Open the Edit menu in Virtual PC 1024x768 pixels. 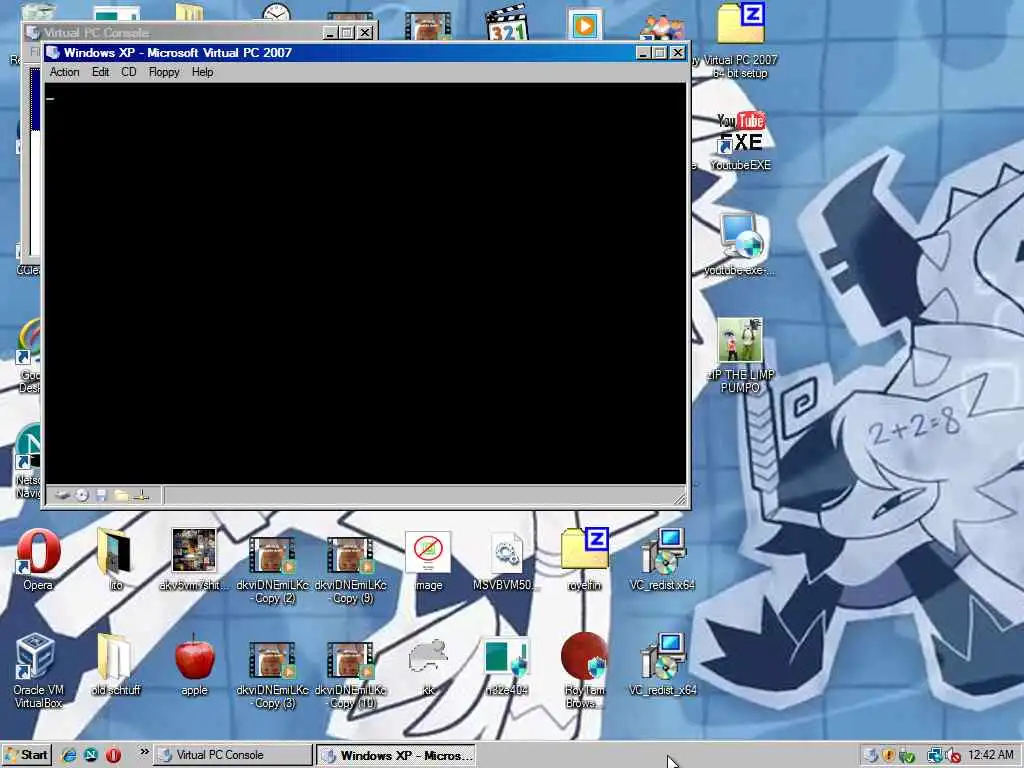coord(100,72)
